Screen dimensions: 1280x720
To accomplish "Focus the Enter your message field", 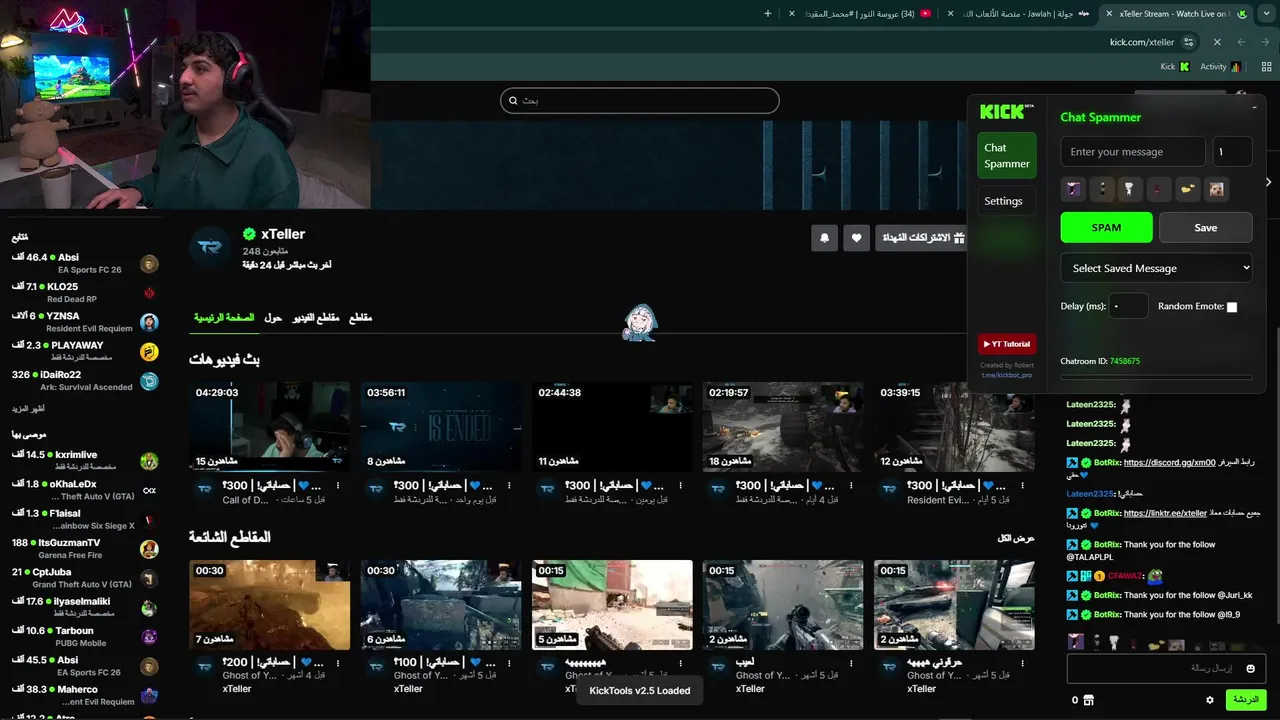I will [x=1133, y=152].
